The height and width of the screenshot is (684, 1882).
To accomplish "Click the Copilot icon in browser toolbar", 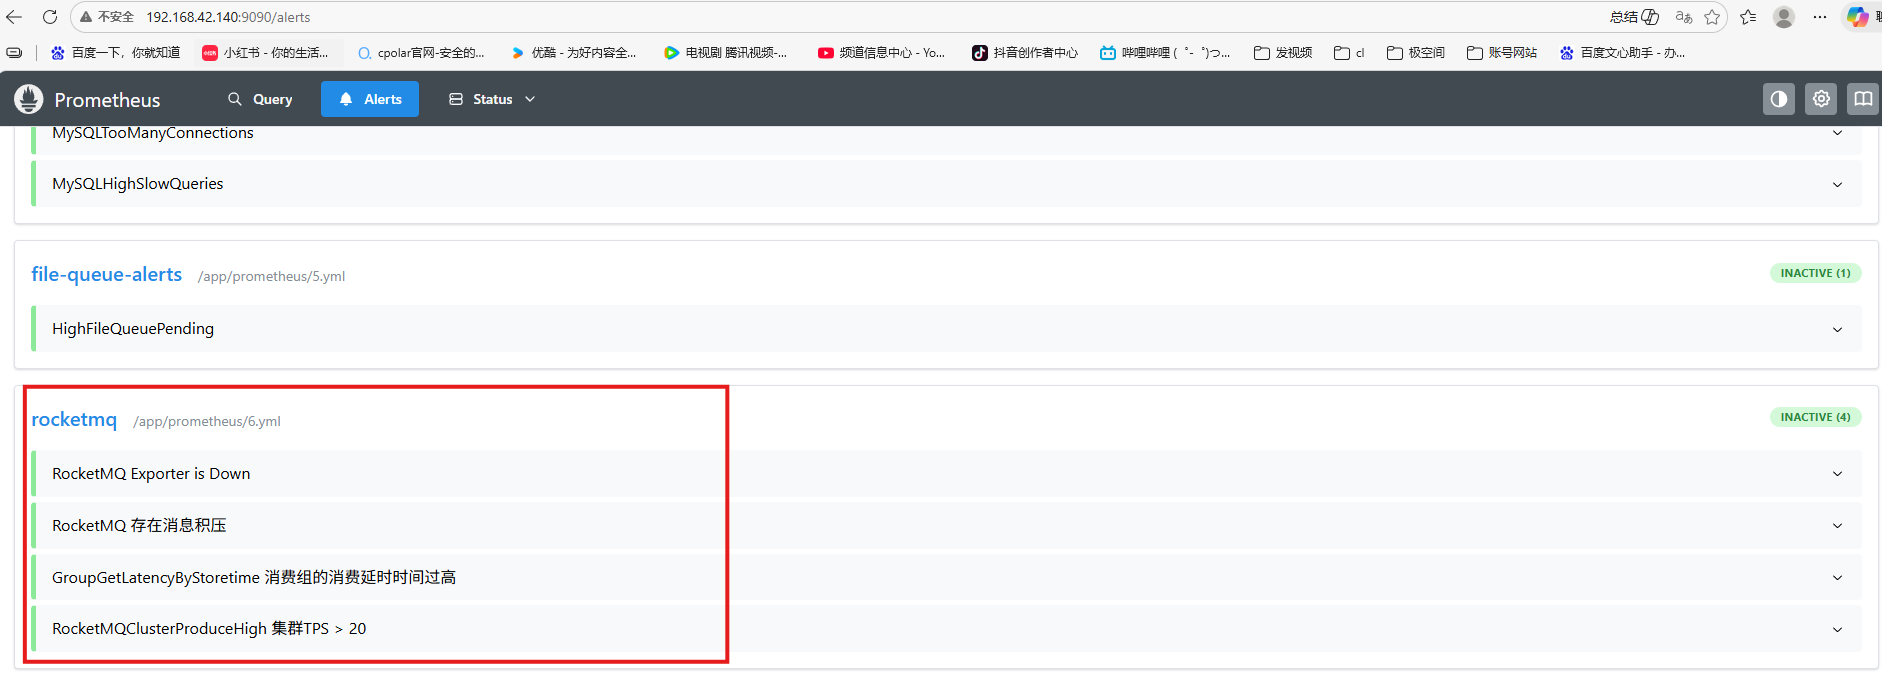I will pos(1857,17).
